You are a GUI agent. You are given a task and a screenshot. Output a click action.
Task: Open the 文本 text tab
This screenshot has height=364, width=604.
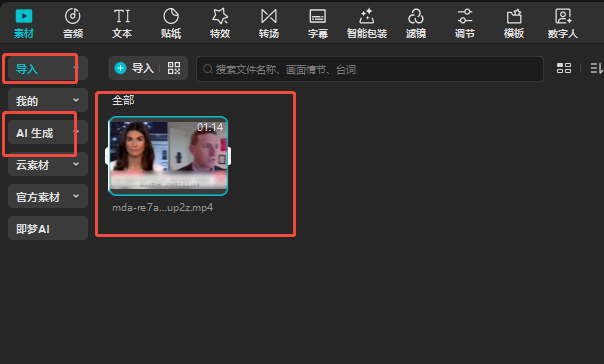tap(122, 23)
